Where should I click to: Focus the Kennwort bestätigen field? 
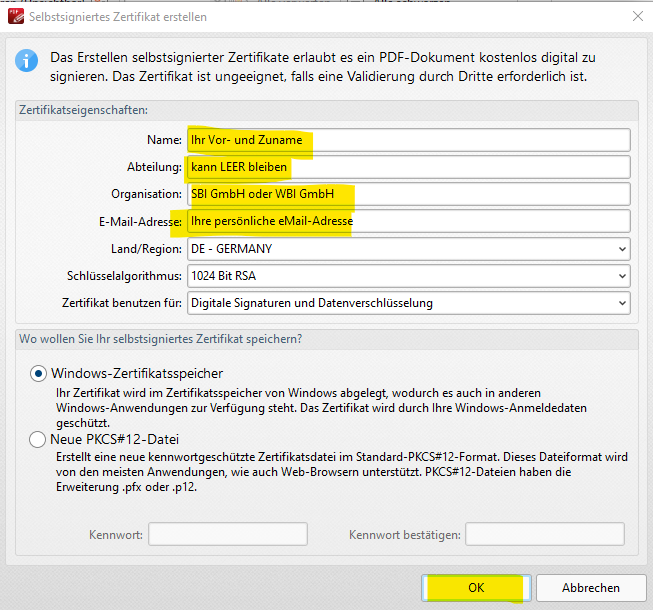(544, 534)
